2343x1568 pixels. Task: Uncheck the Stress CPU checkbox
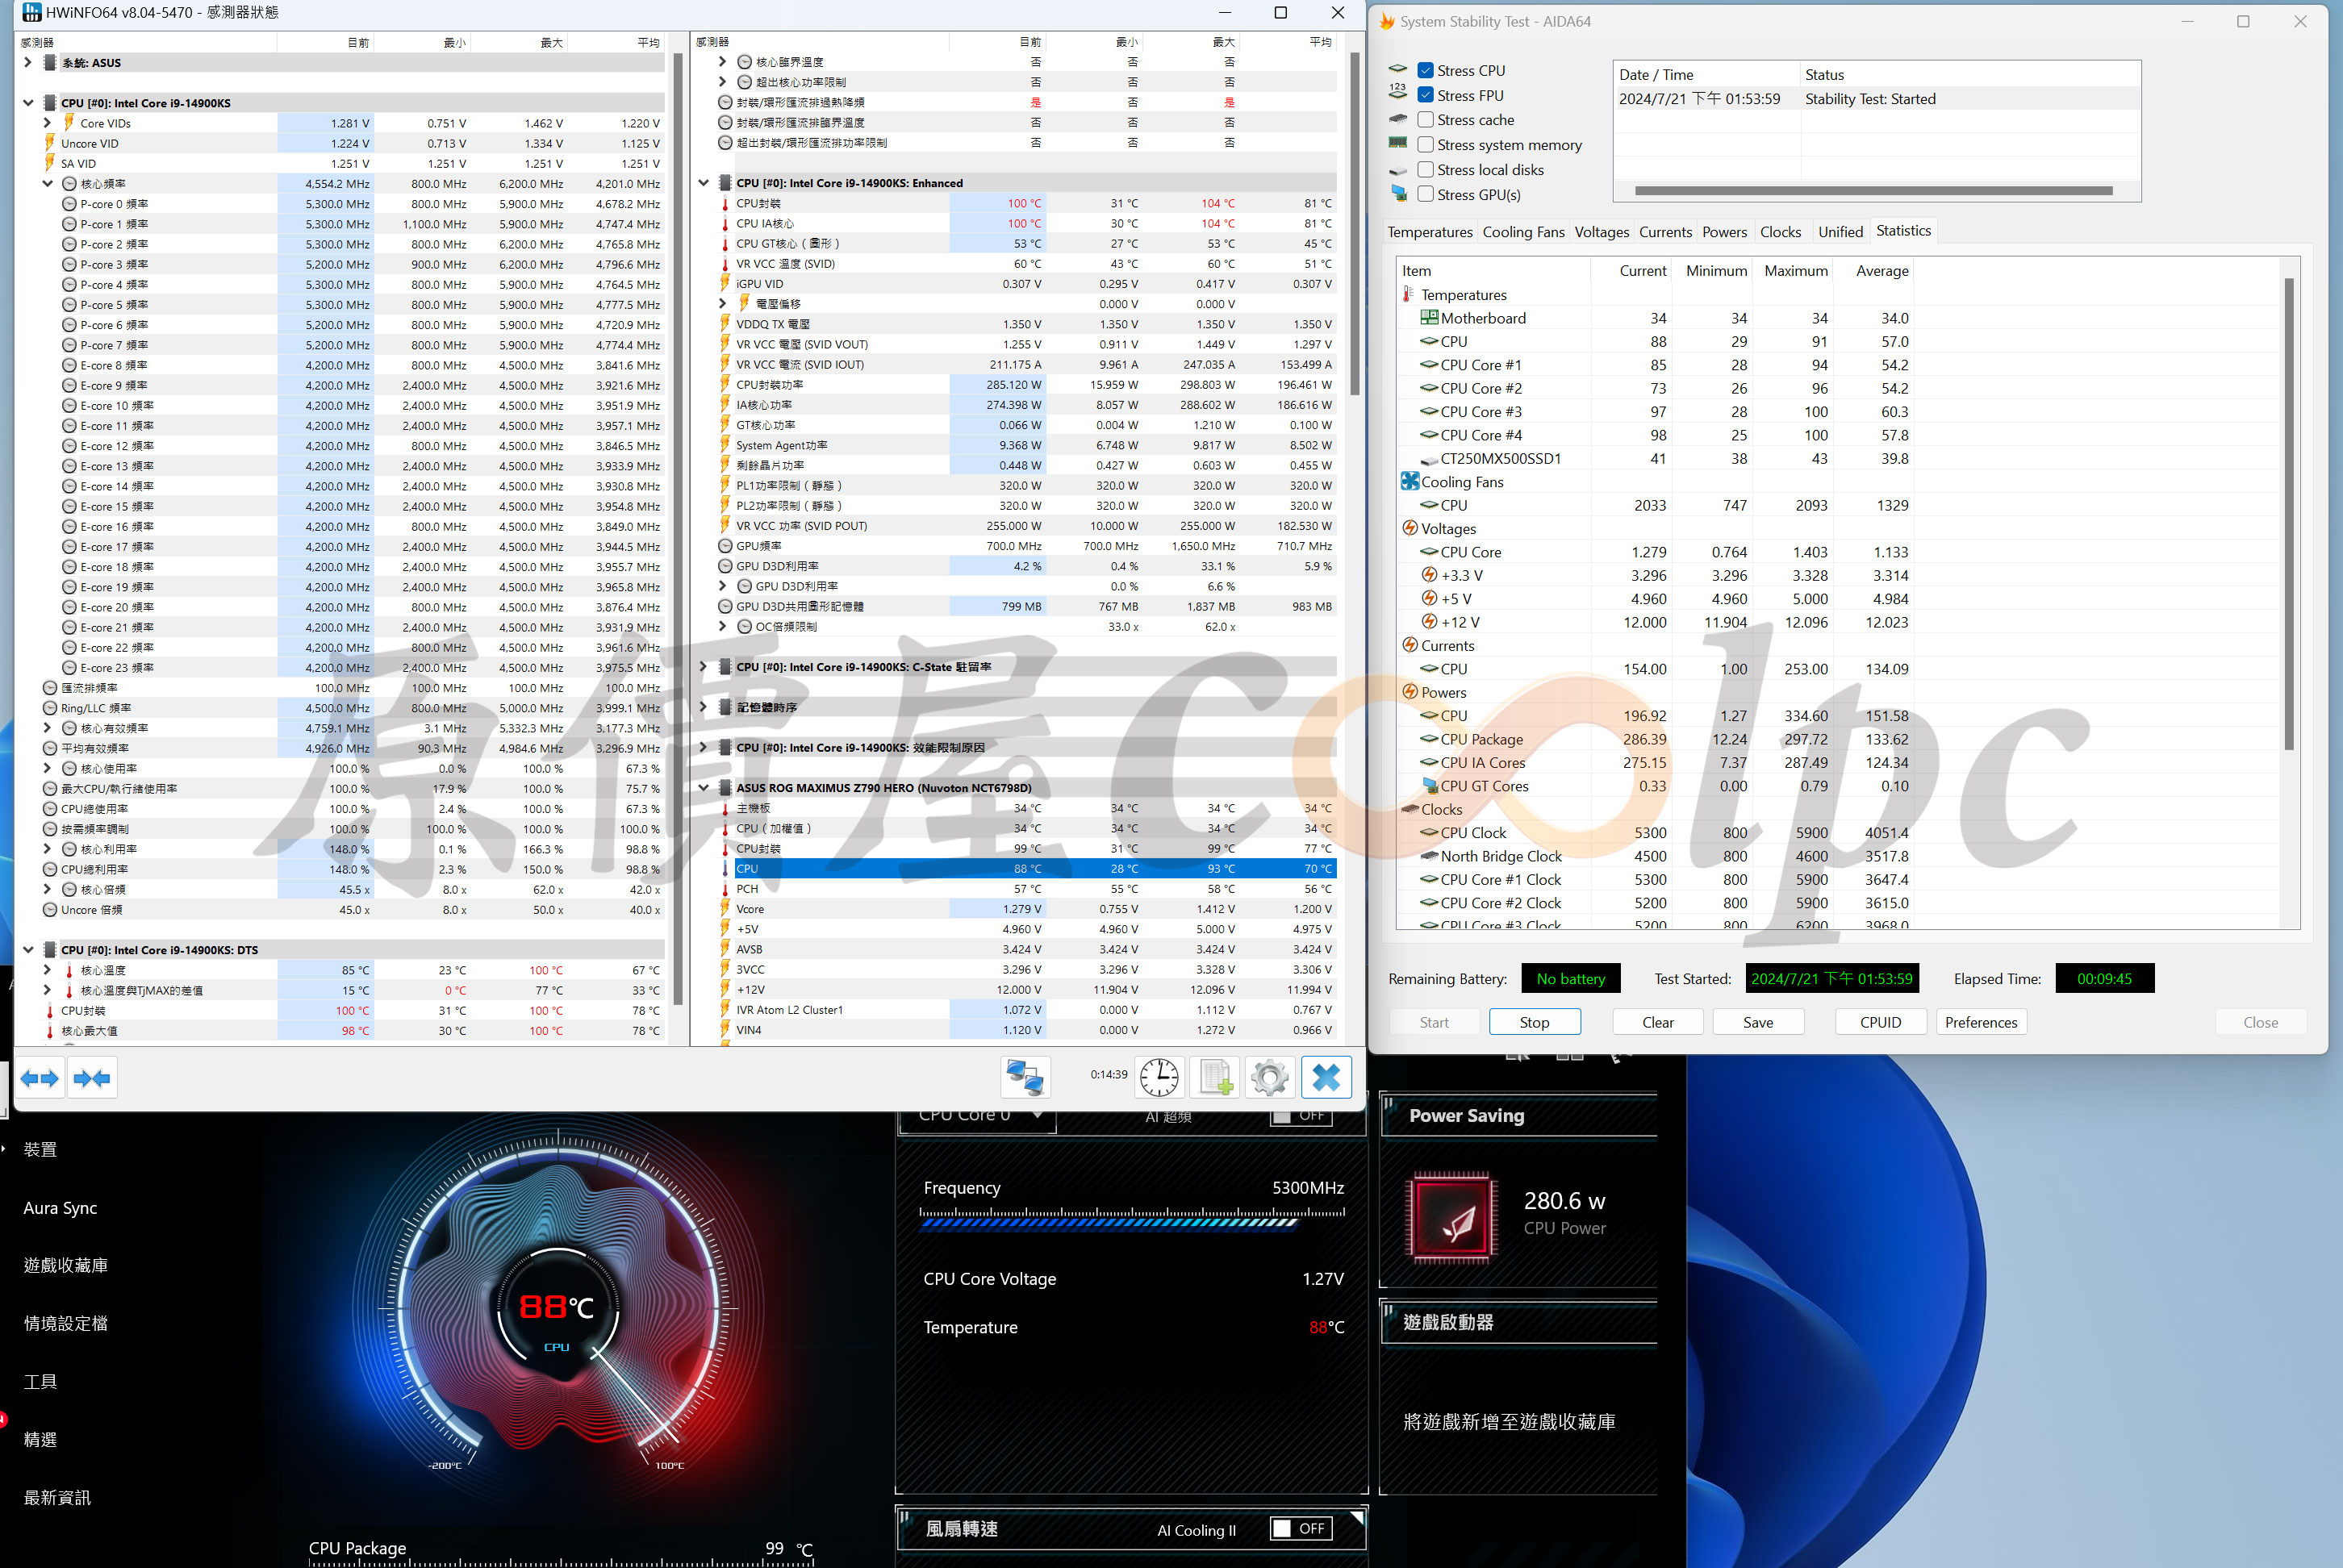pos(1426,71)
